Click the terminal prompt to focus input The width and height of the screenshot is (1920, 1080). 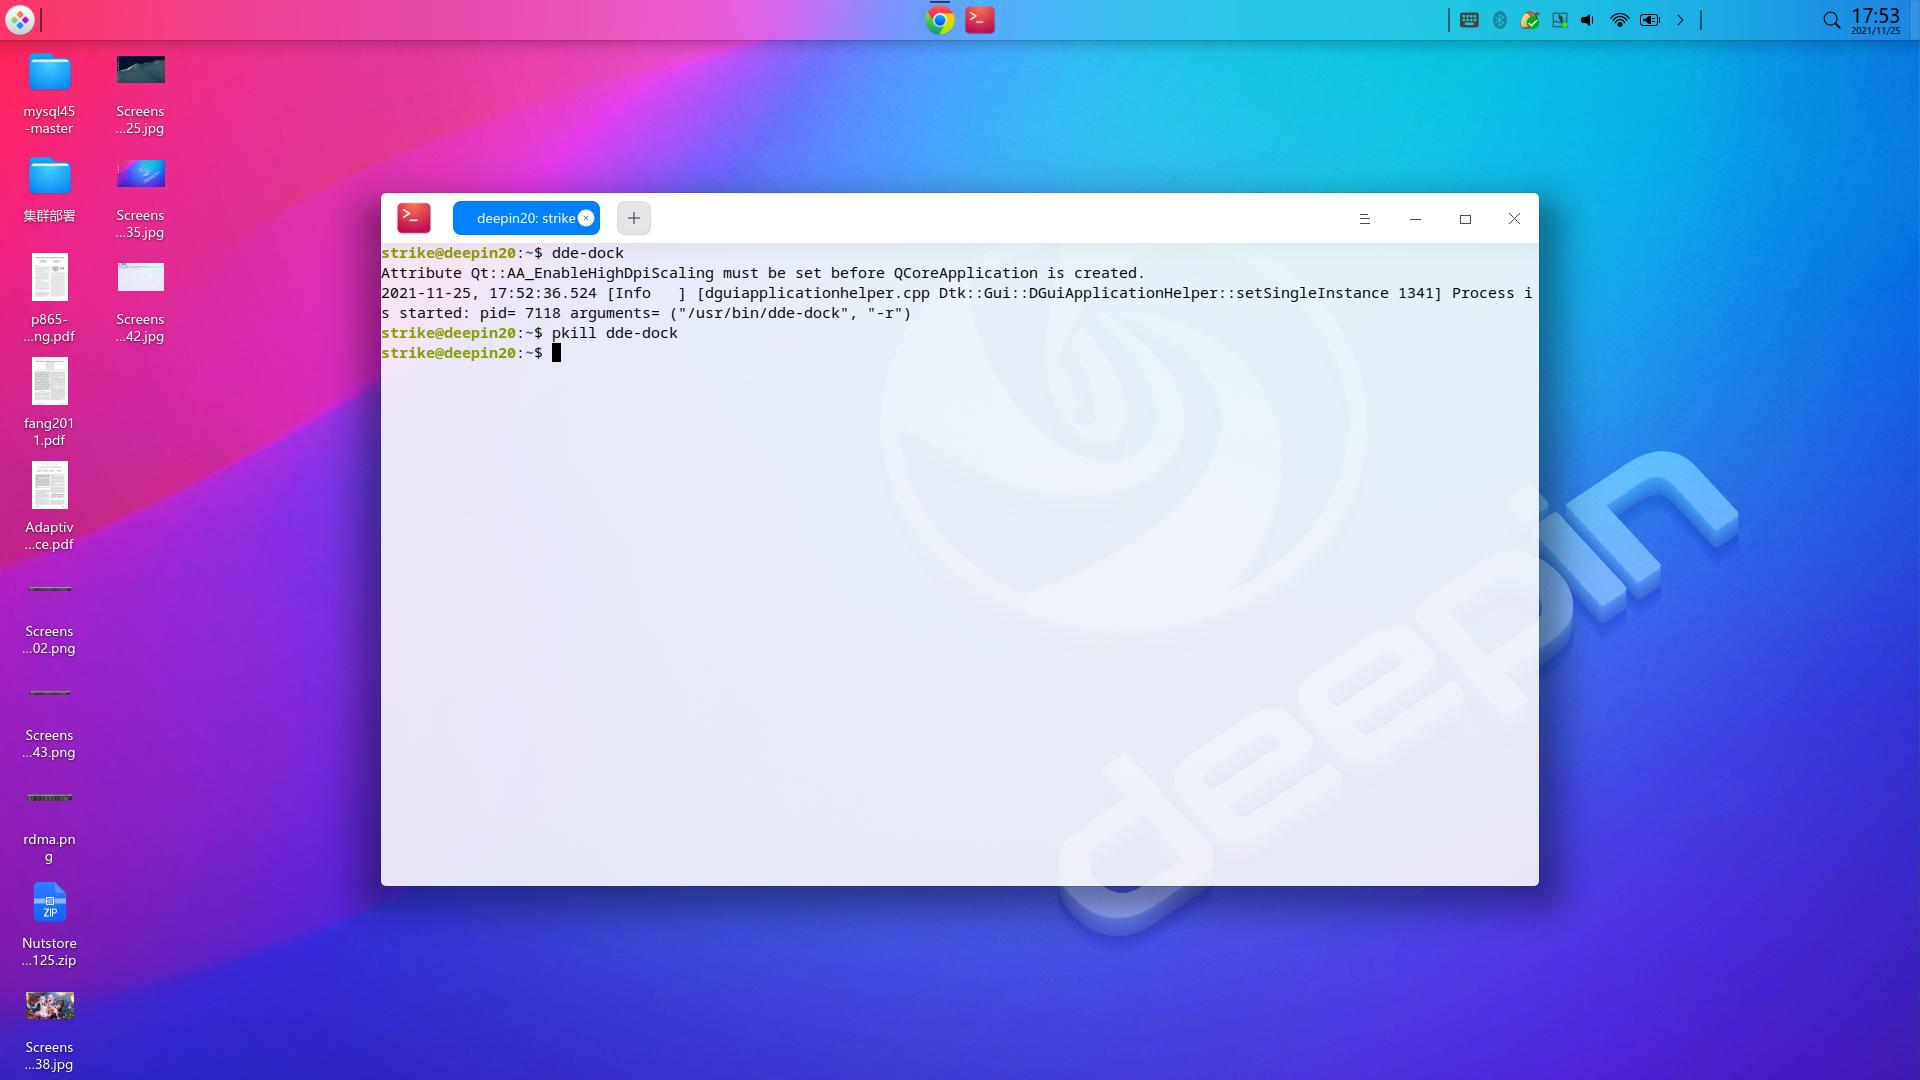(557, 352)
